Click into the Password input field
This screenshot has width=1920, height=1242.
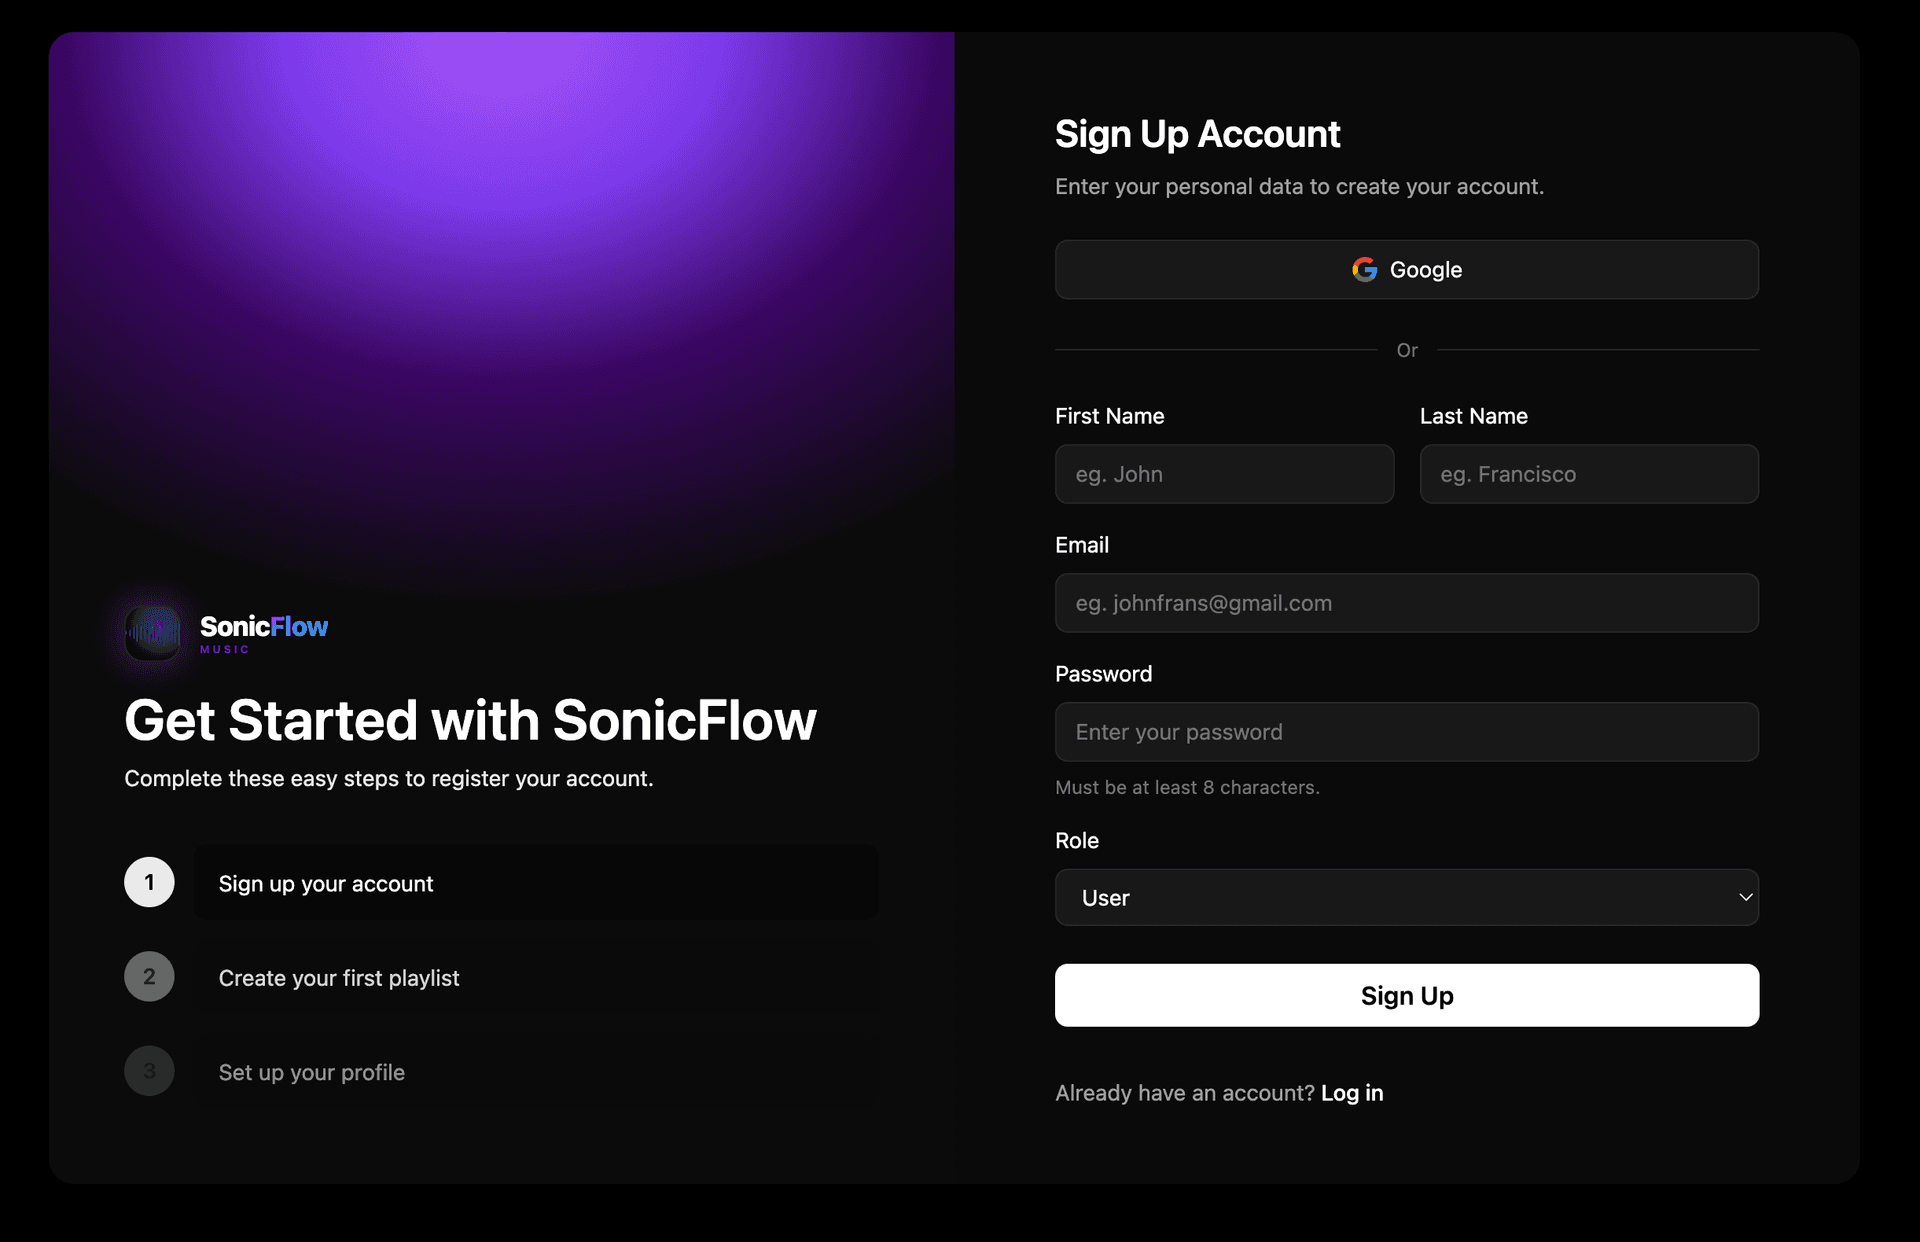(x=1406, y=732)
